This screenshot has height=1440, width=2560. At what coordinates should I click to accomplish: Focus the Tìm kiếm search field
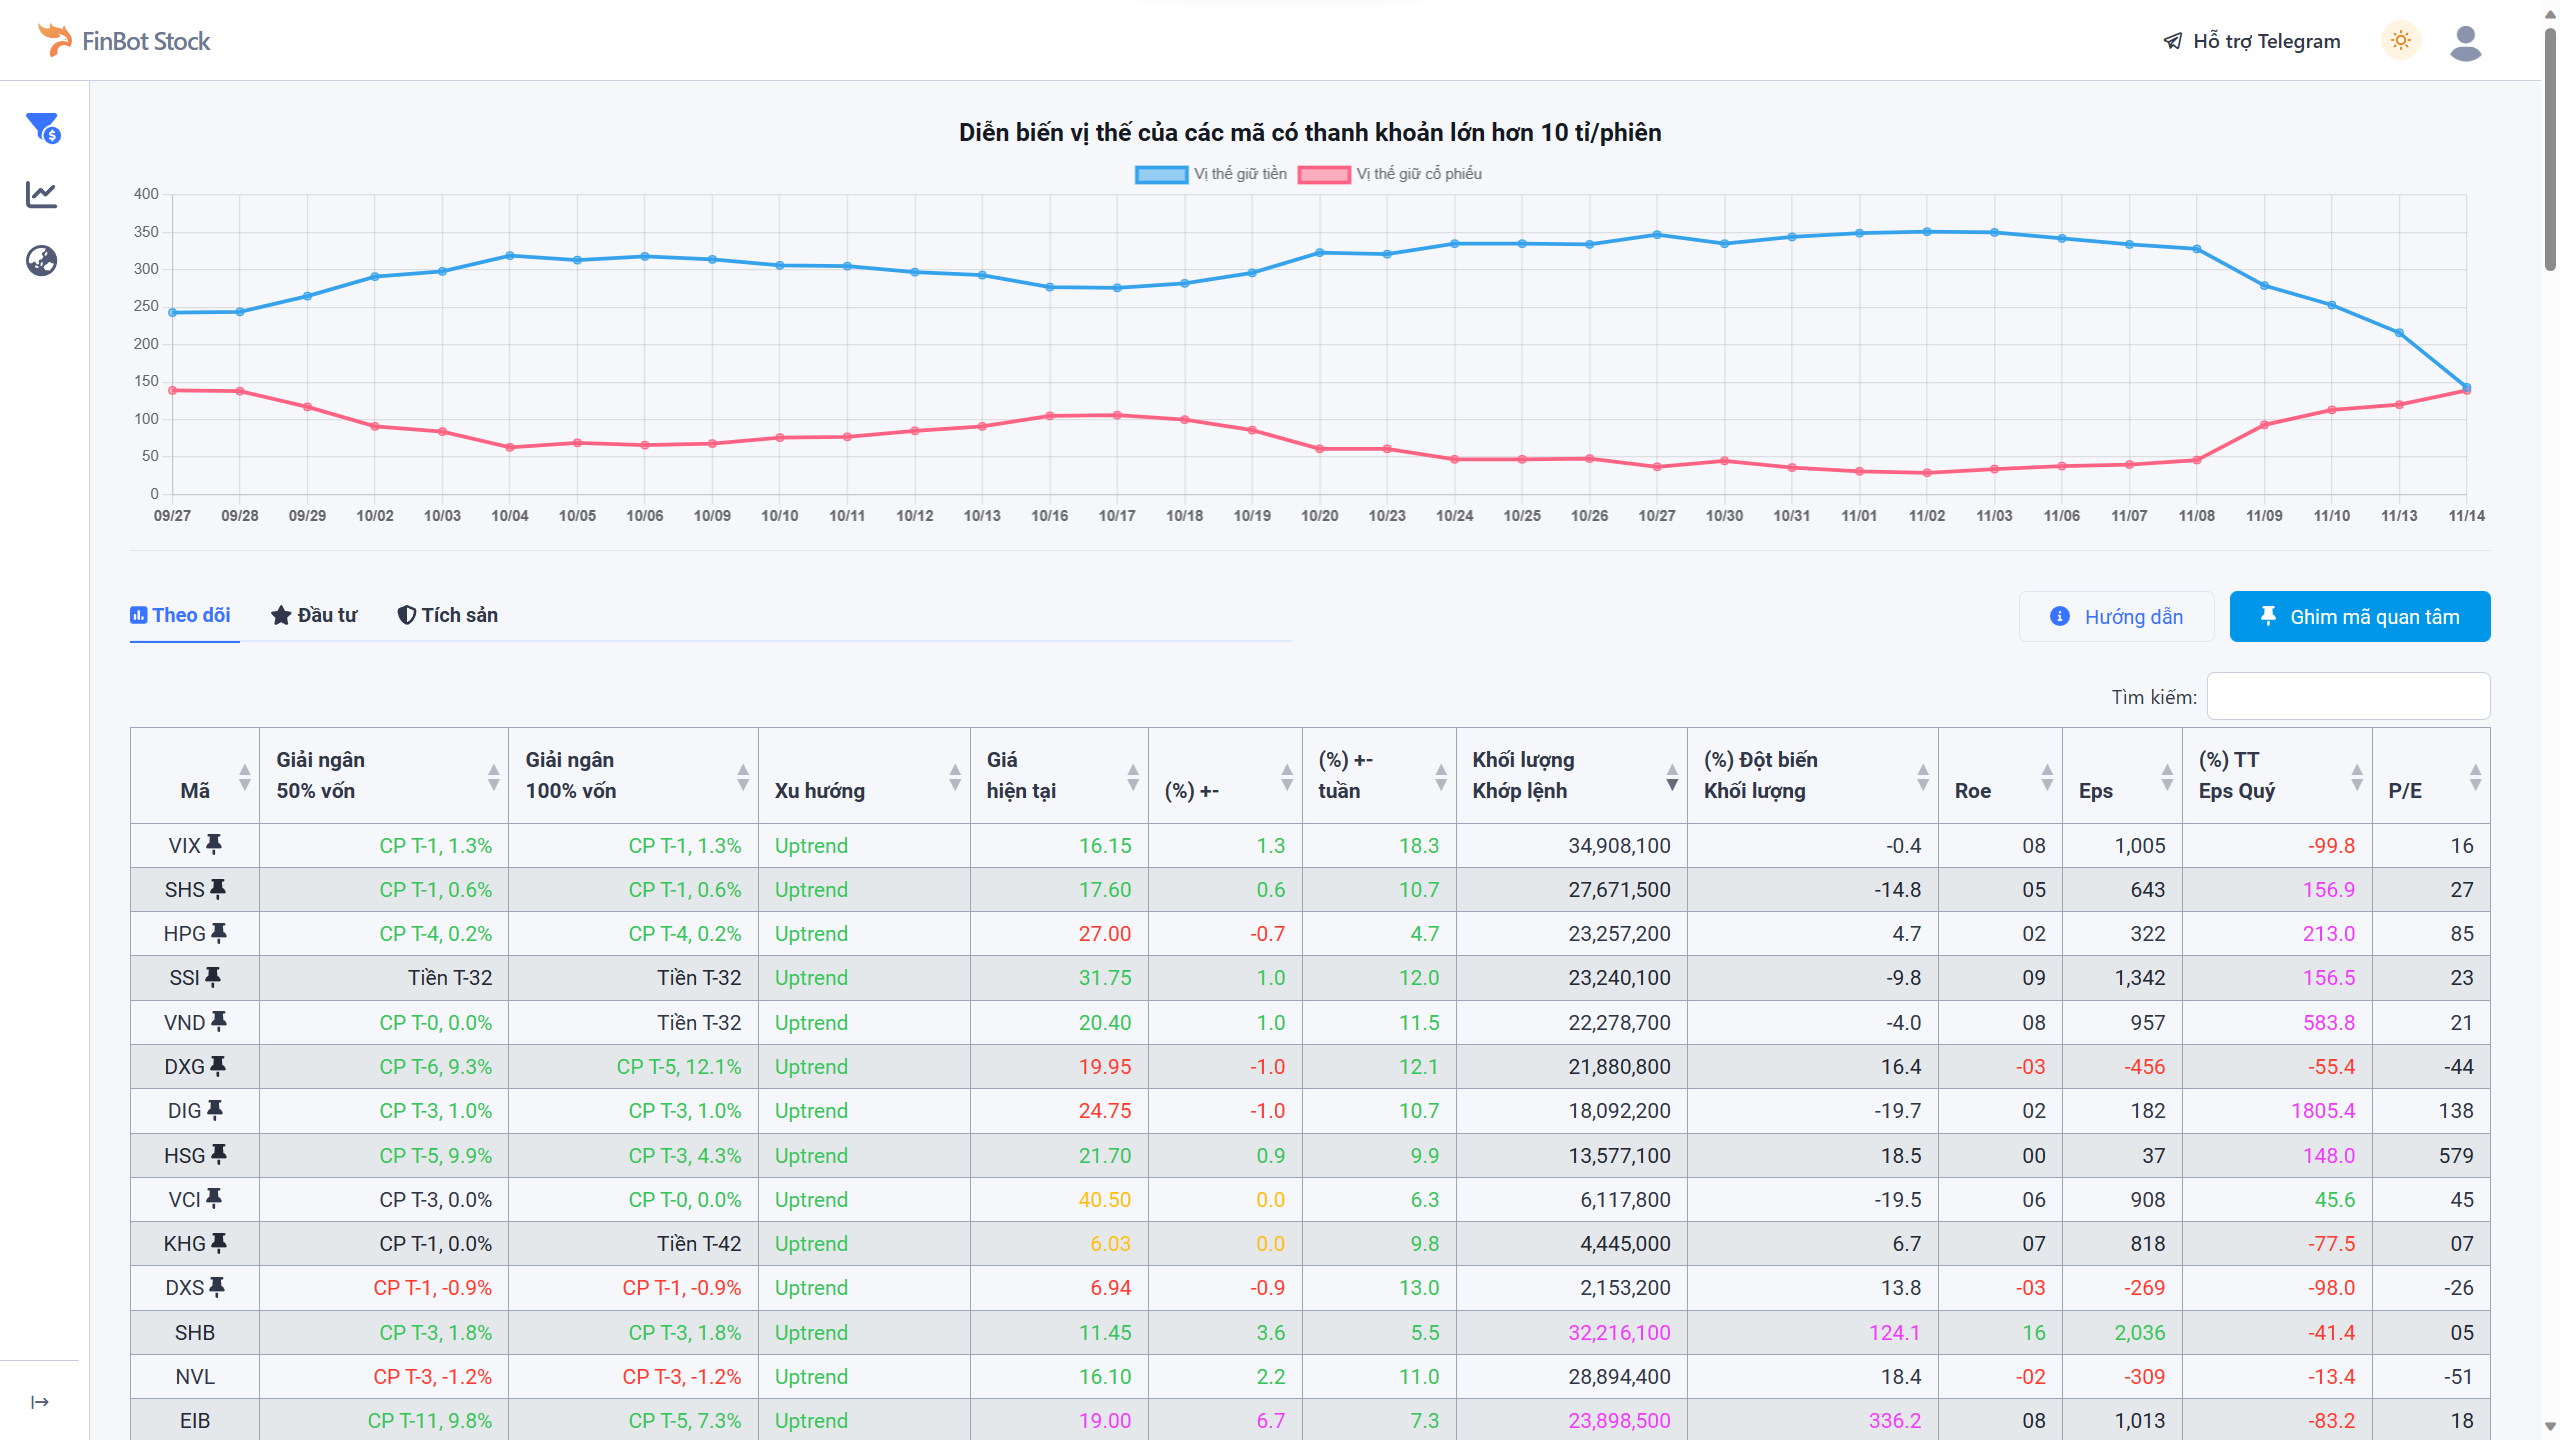(2347, 697)
